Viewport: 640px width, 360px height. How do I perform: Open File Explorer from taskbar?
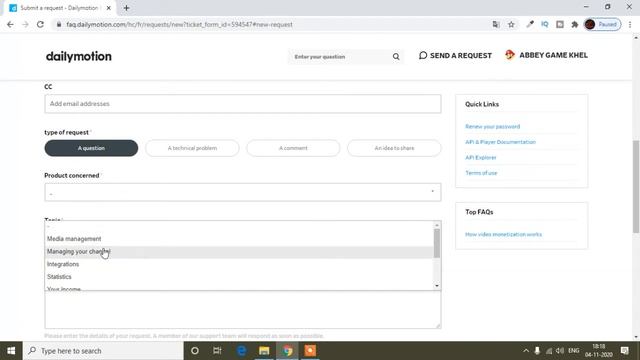coord(264,351)
